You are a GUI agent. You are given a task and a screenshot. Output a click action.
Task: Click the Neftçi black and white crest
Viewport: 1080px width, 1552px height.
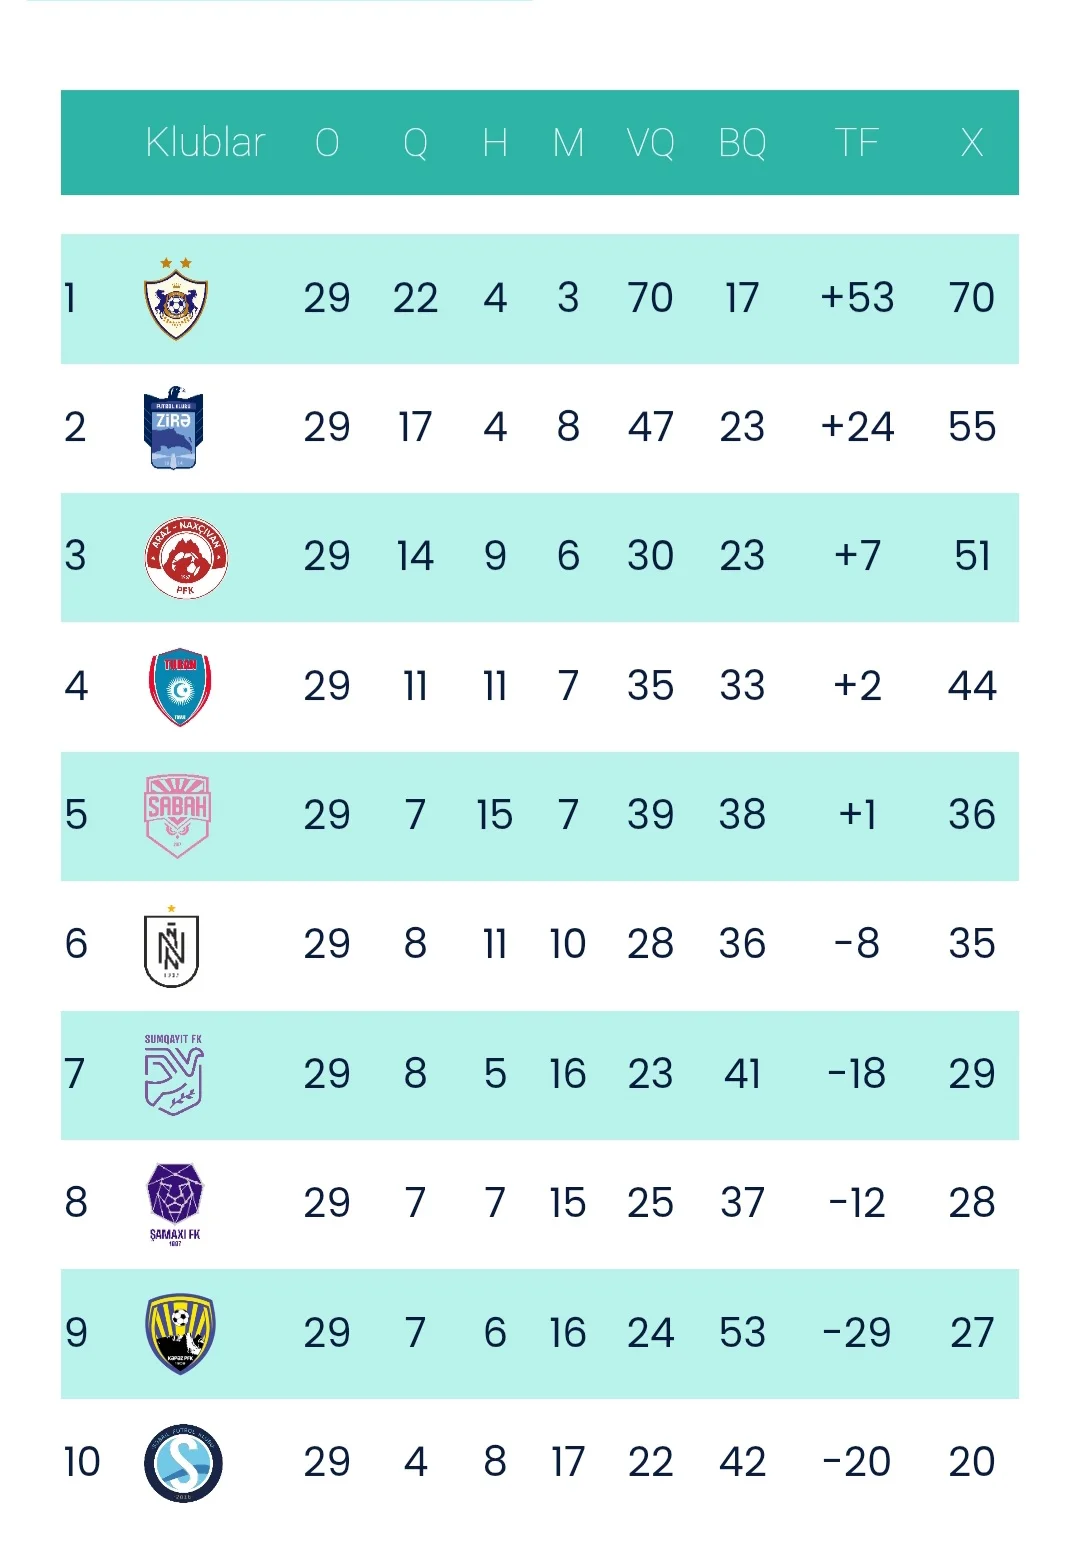(x=172, y=945)
